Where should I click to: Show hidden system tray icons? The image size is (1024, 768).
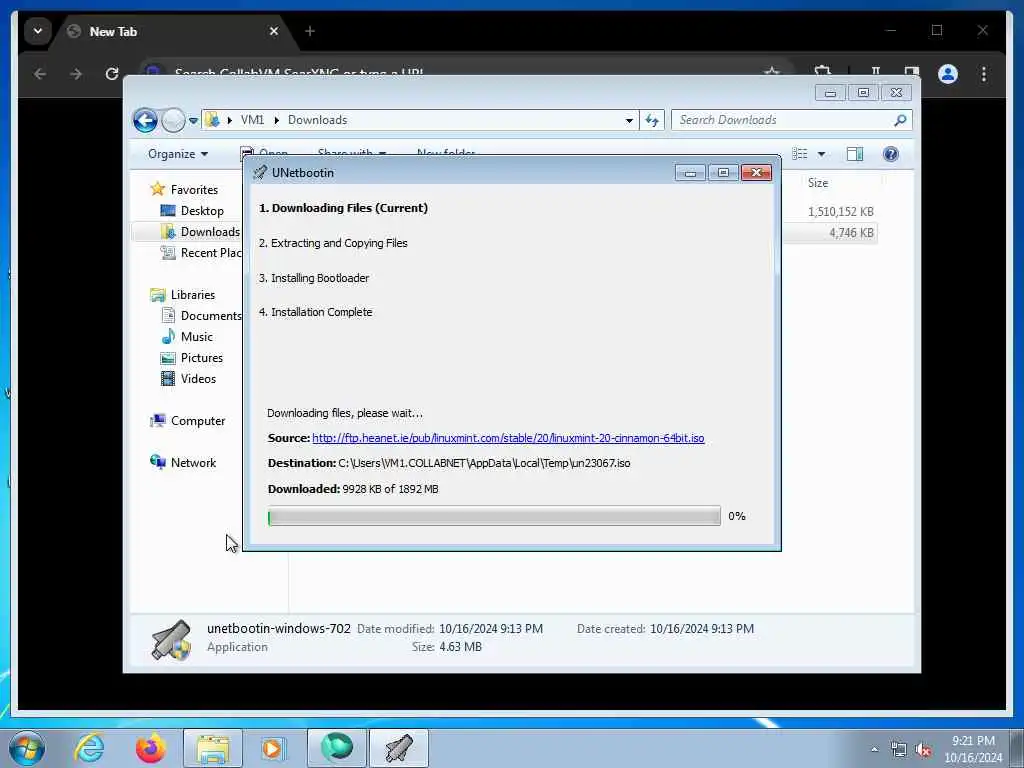click(x=874, y=750)
